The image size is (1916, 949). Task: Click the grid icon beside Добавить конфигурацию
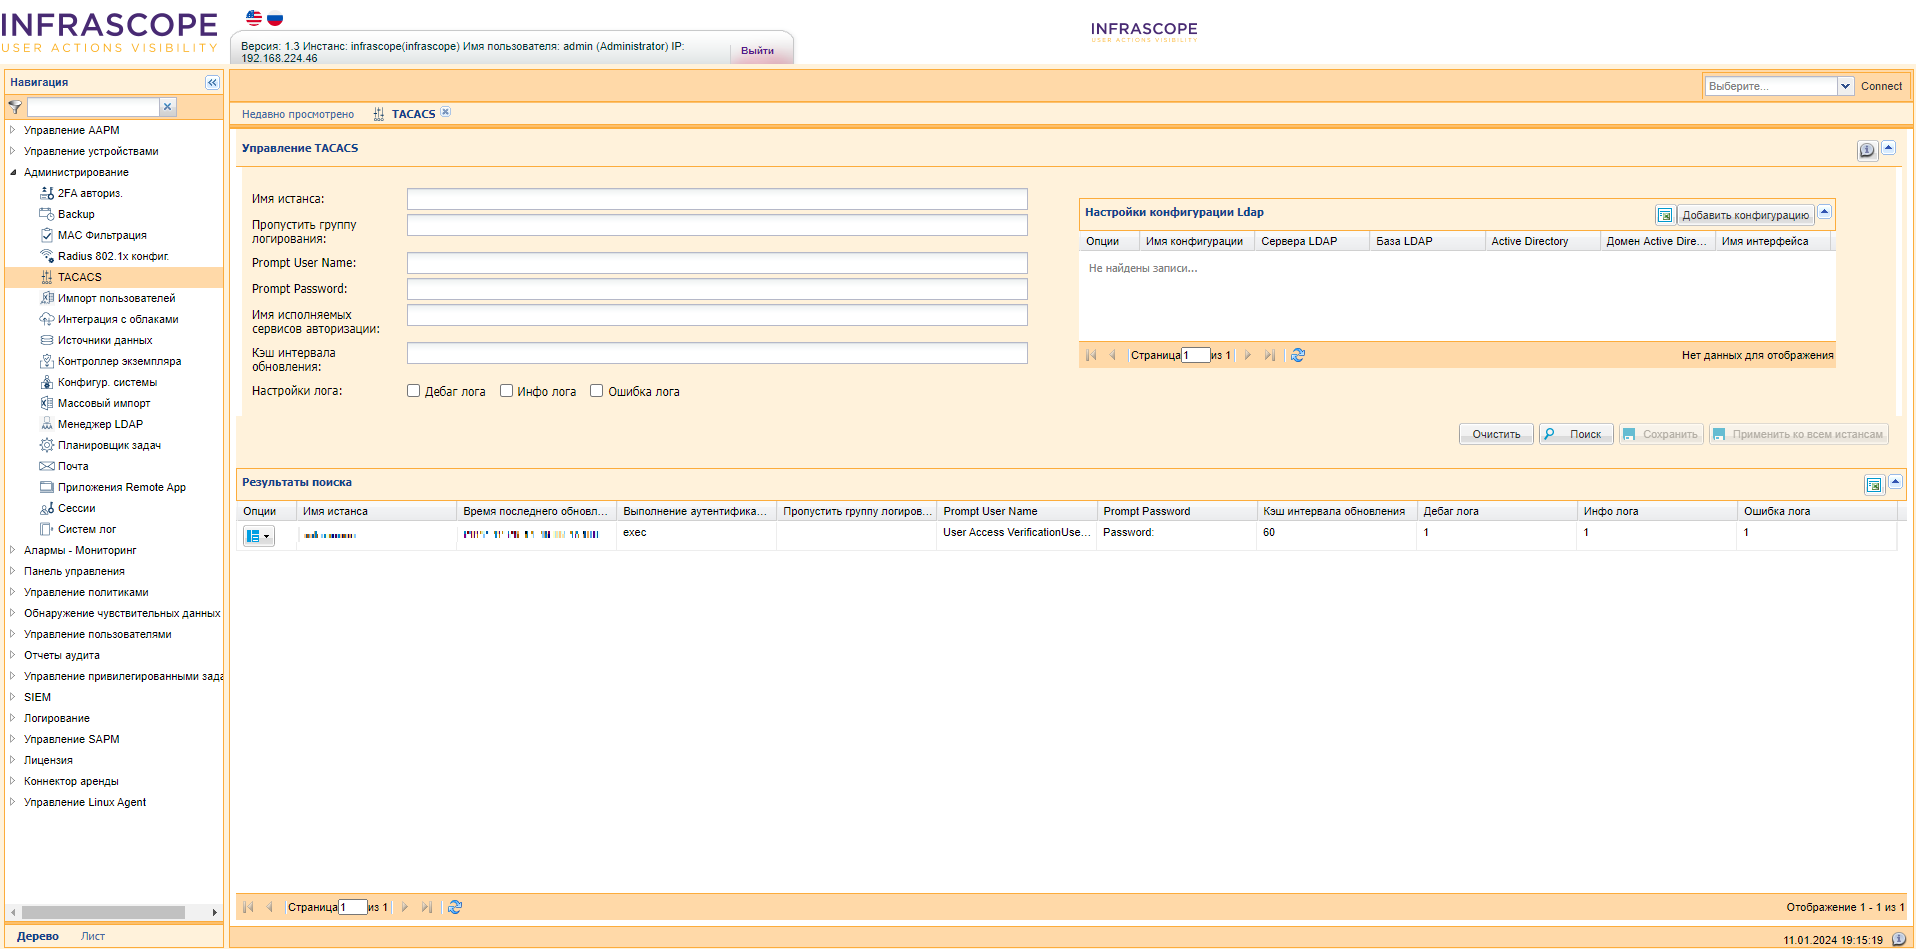pyautogui.click(x=1665, y=215)
